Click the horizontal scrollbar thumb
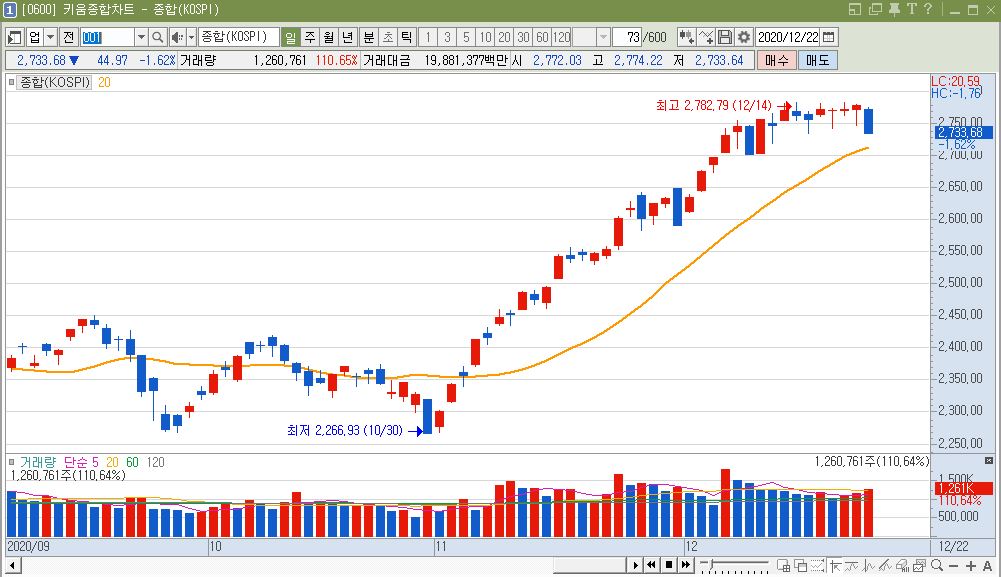The height and width of the screenshot is (577, 1001). (x=589, y=566)
